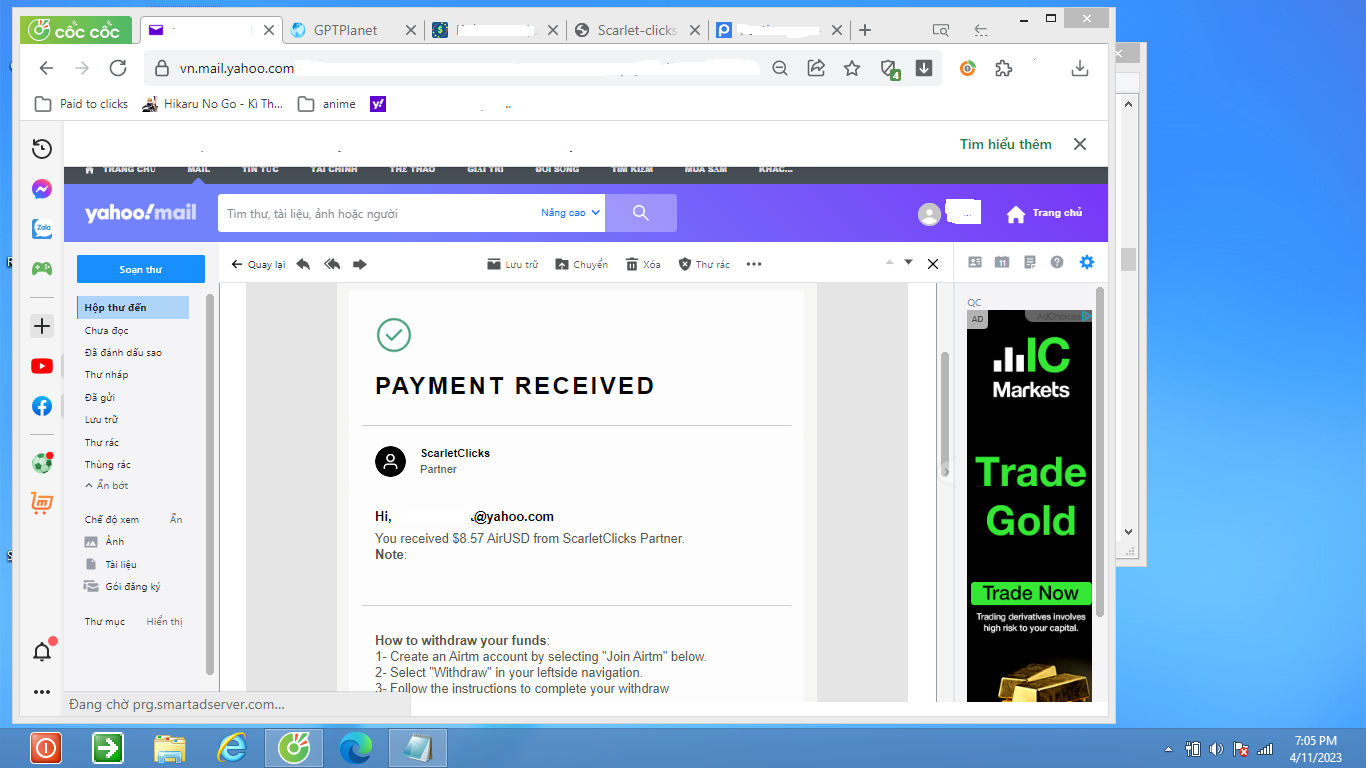Open sidebar notifications bell

point(42,652)
